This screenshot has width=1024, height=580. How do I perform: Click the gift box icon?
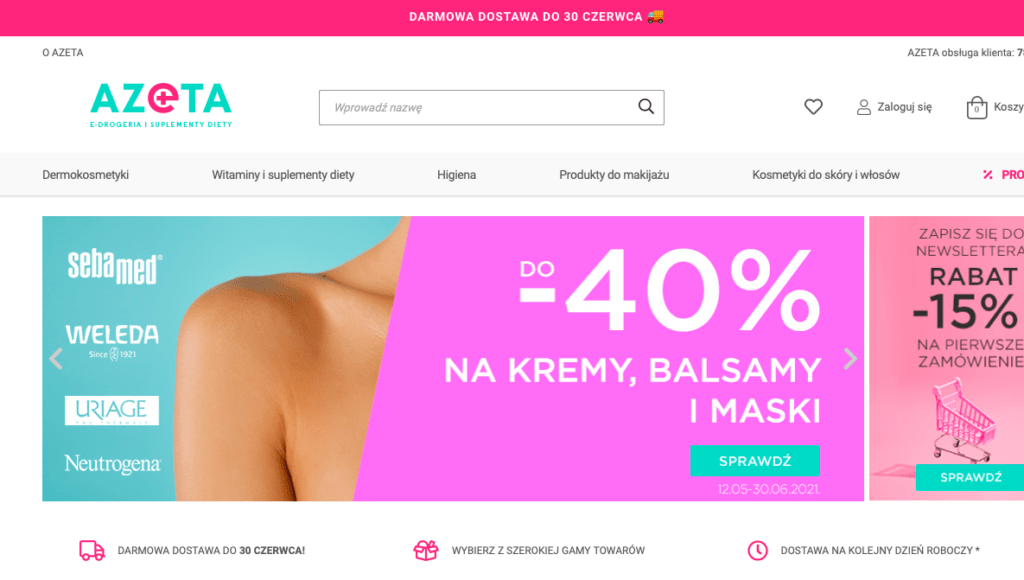pyautogui.click(x=426, y=551)
